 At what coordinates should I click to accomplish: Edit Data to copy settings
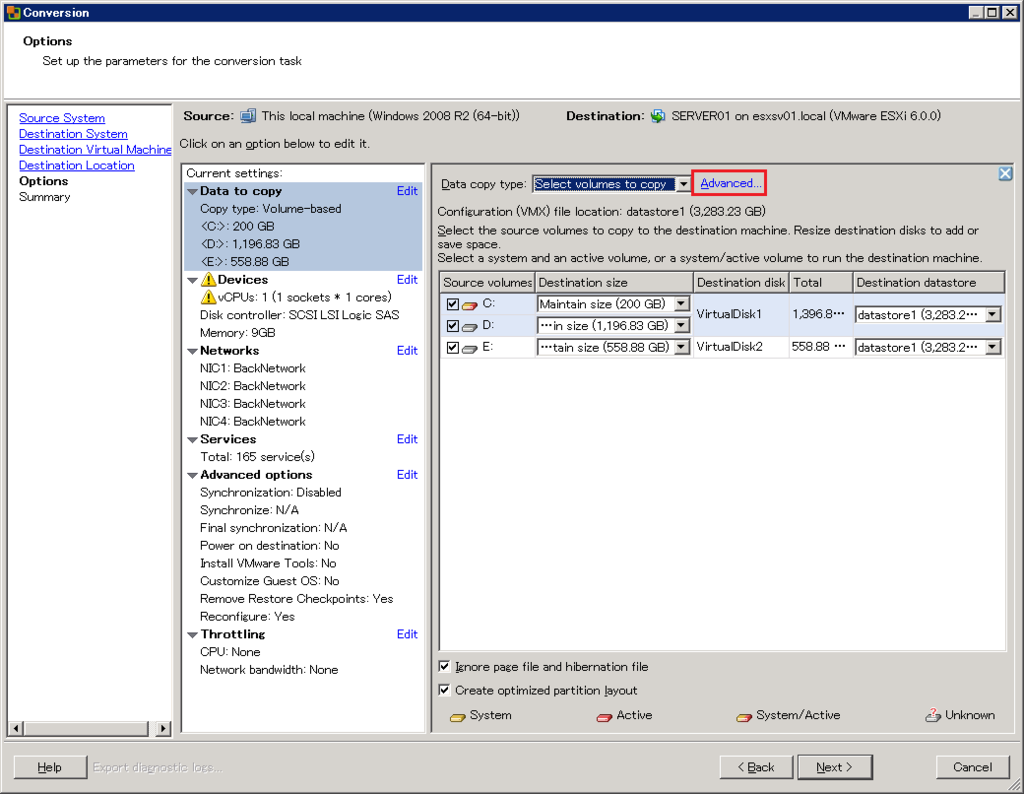(407, 191)
